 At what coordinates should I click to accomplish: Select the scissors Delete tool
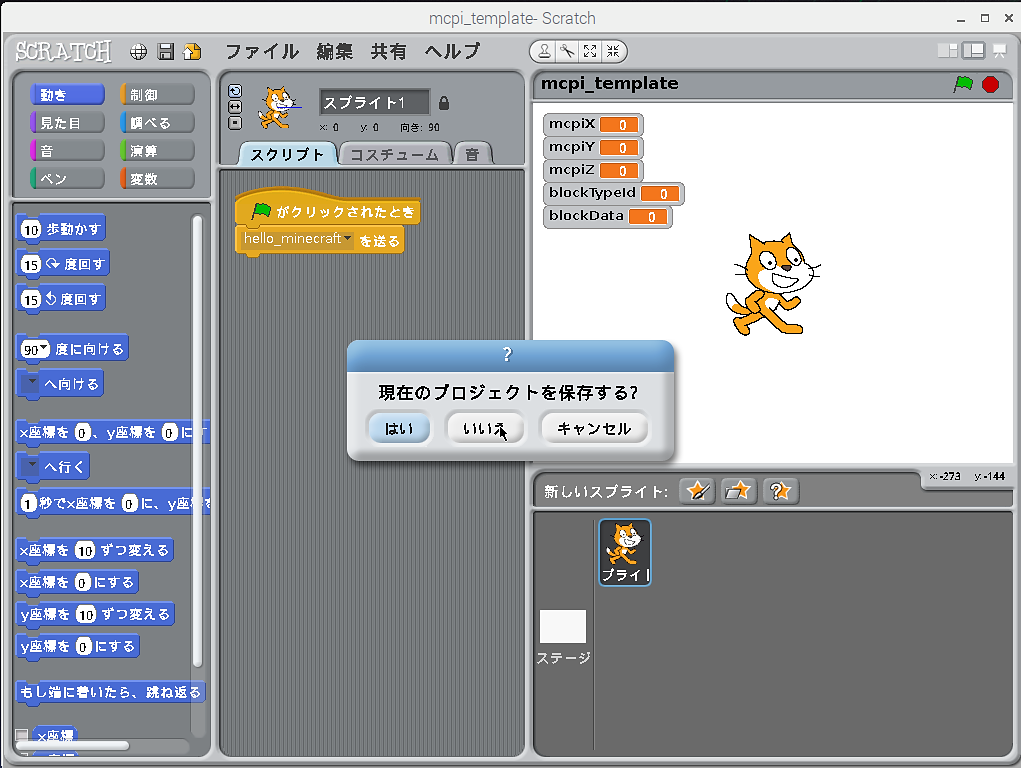point(567,51)
